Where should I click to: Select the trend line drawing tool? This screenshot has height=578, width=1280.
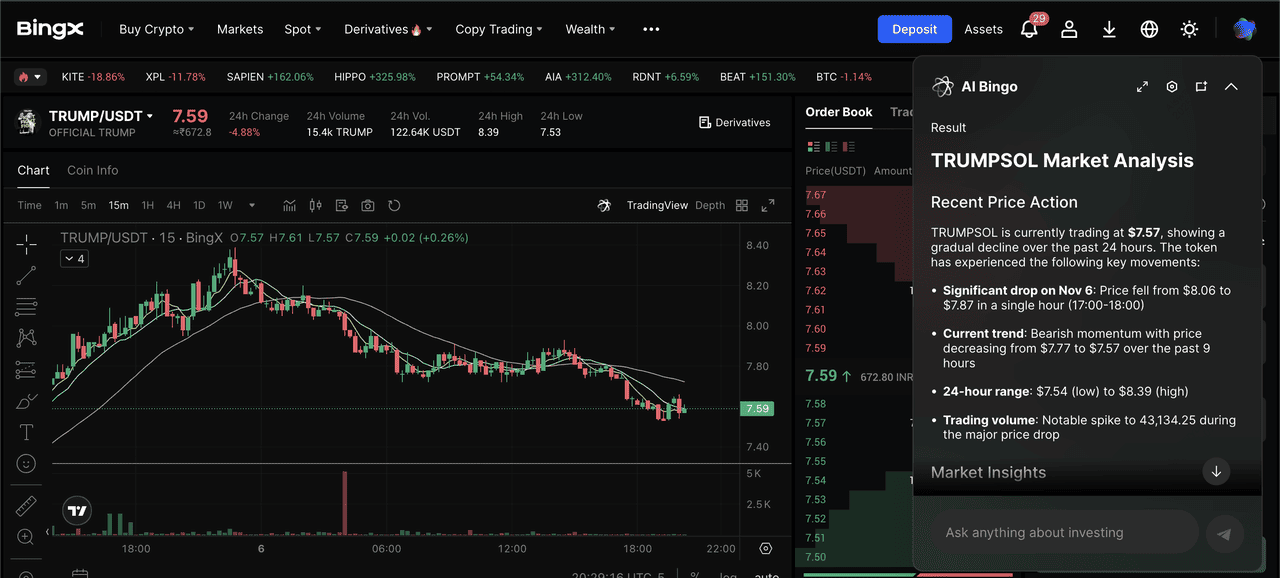tap(27, 275)
